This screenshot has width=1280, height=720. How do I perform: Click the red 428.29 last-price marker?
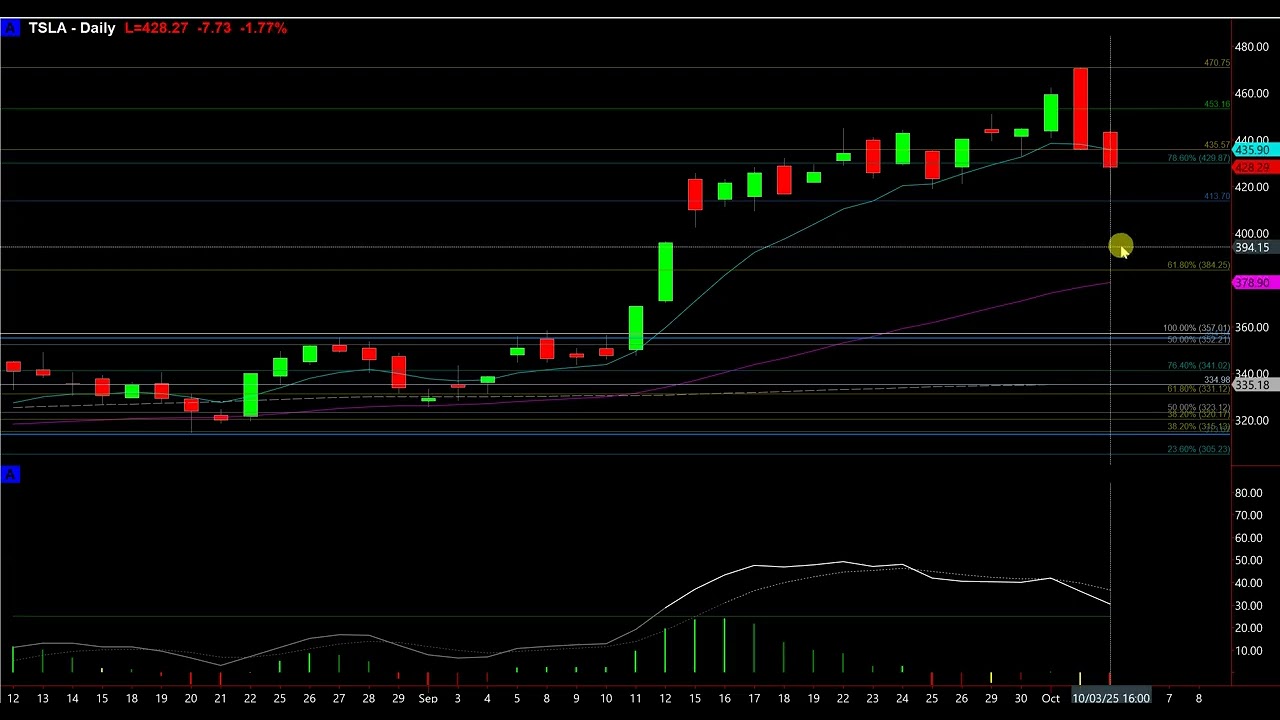point(1252,167)
